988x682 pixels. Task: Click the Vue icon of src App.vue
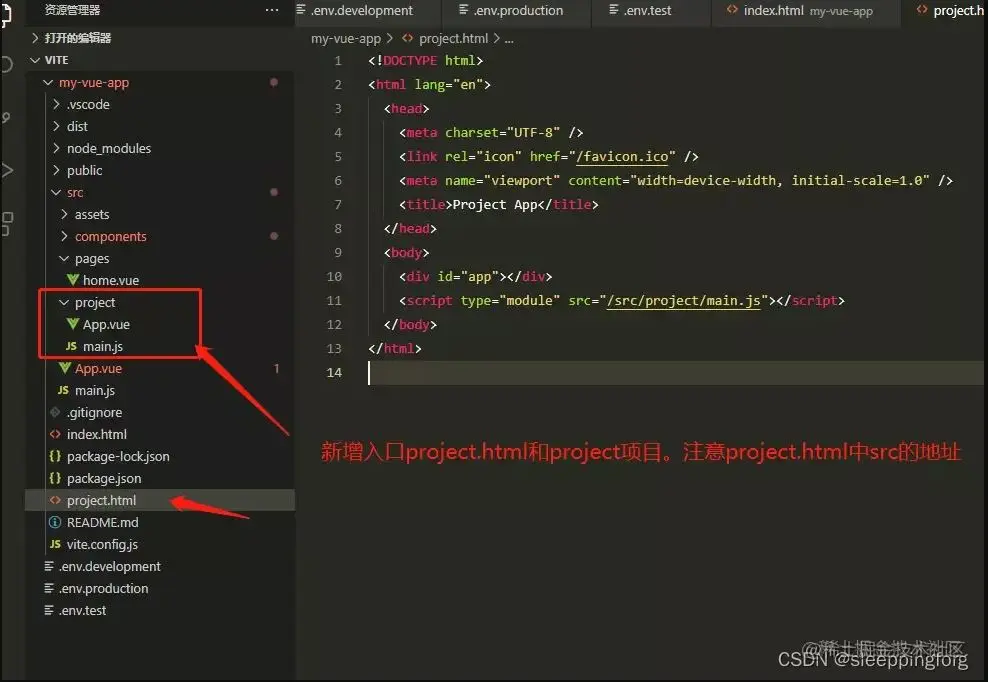[65, 368]
